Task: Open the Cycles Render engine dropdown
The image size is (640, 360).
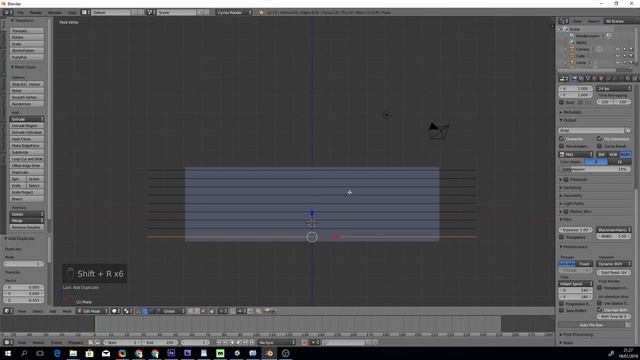Action: 234,12
